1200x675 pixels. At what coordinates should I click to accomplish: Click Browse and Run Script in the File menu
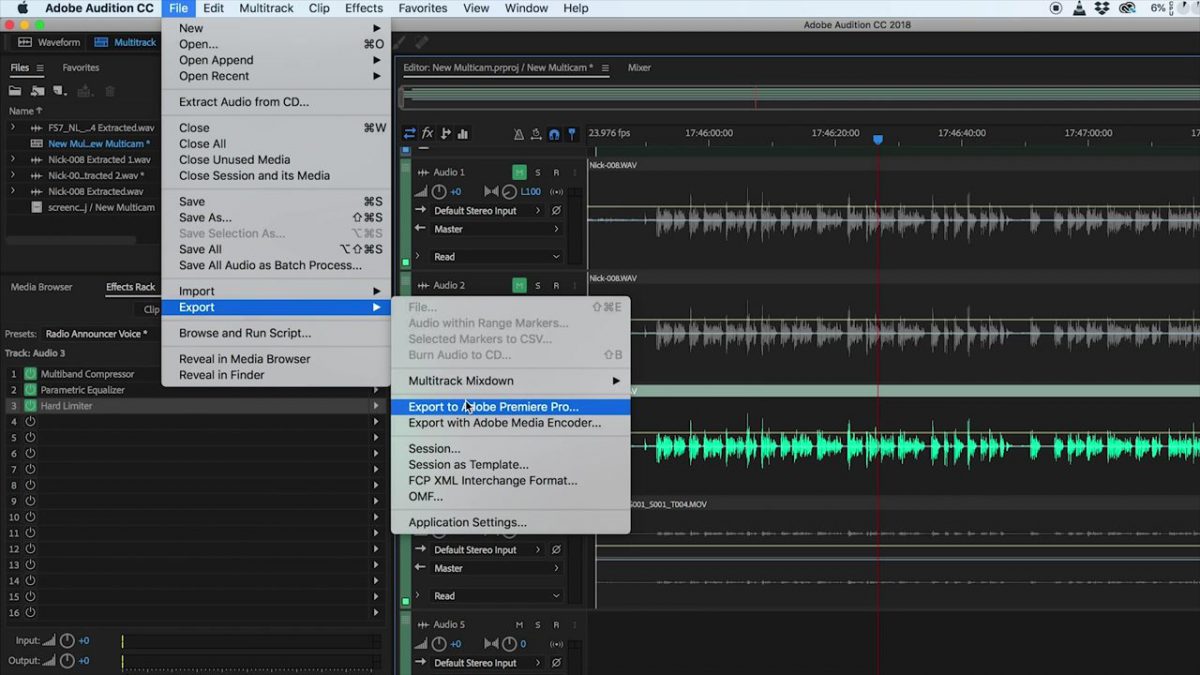click(247, 331)
